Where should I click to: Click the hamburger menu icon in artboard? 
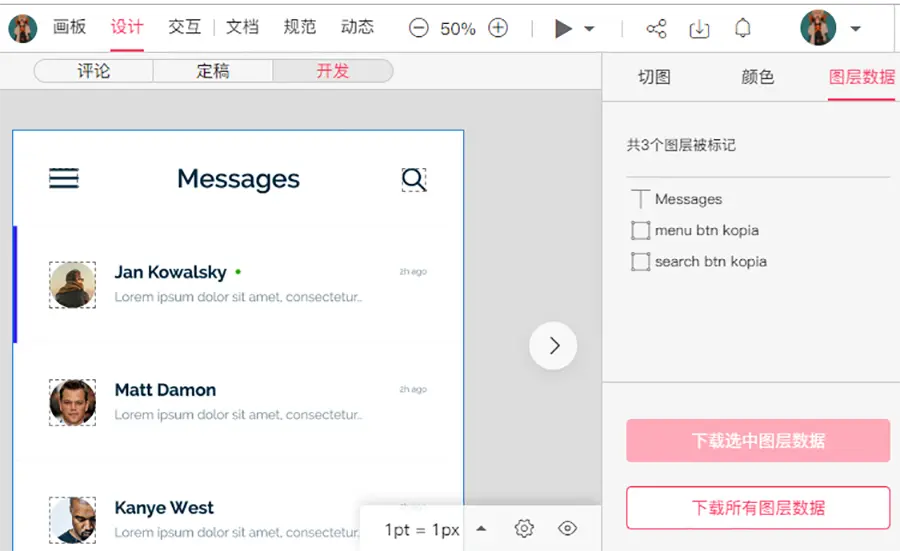(x=64, y=179)
